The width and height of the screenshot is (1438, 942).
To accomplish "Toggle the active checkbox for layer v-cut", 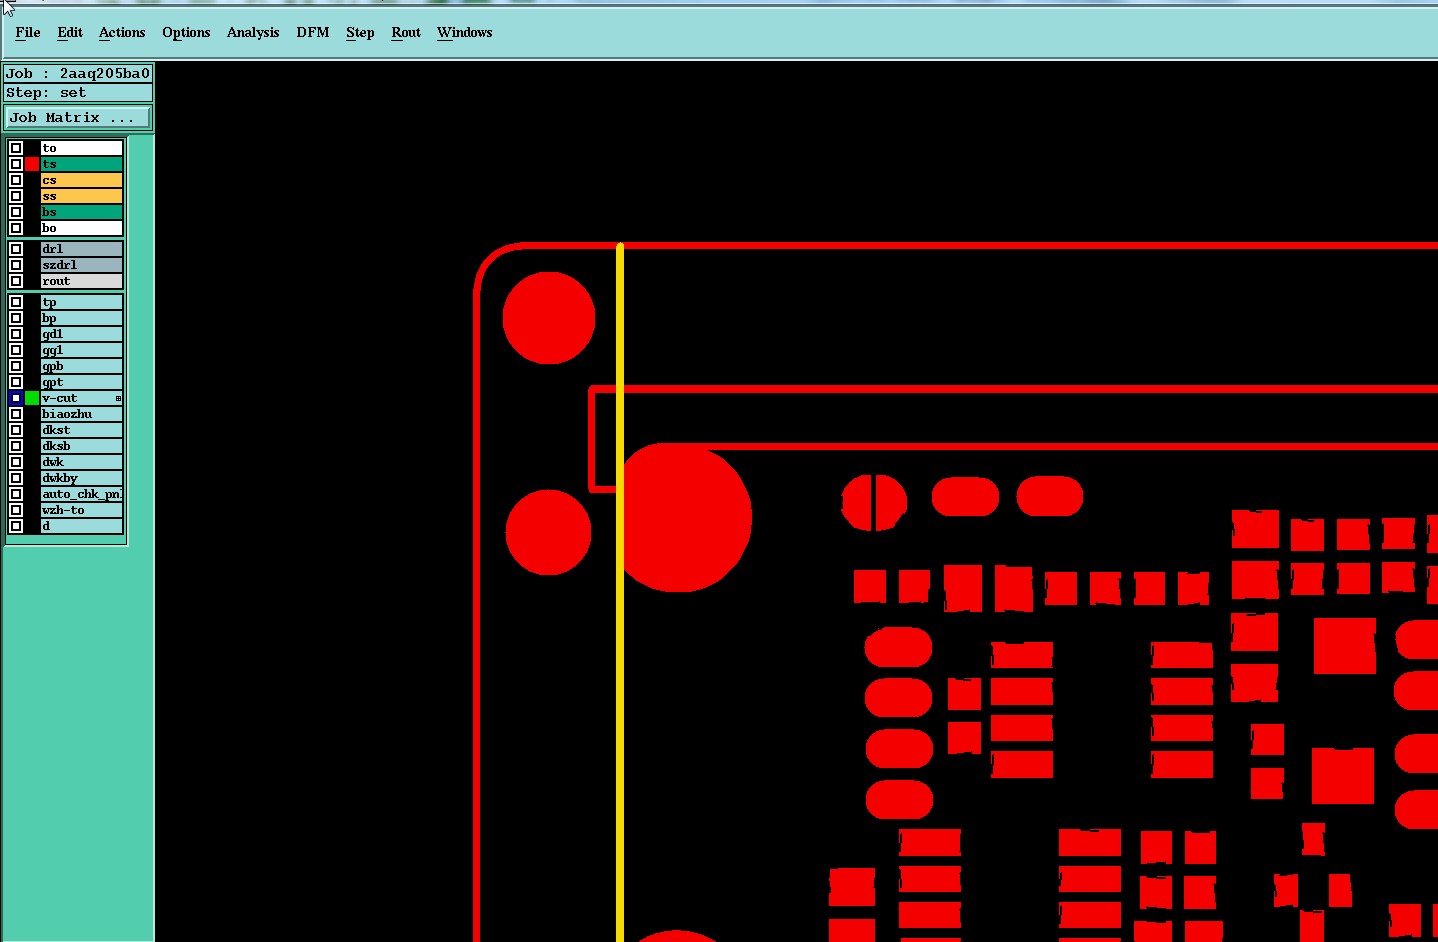I will point(16,398).
